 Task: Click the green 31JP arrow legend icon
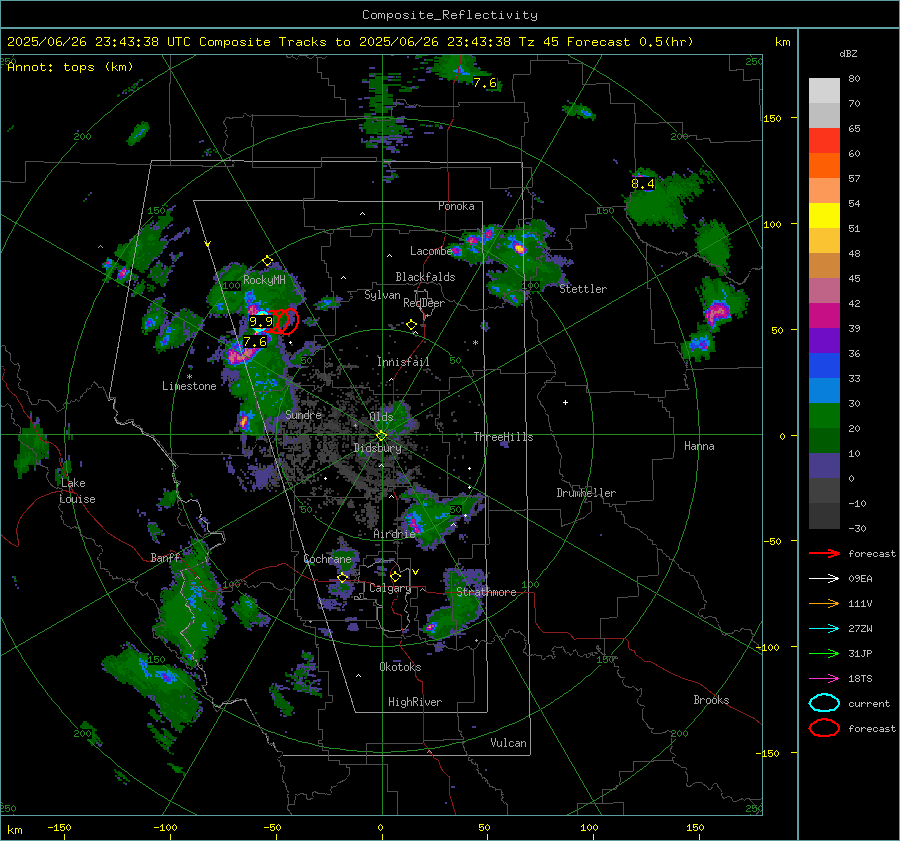pos(824,653)
